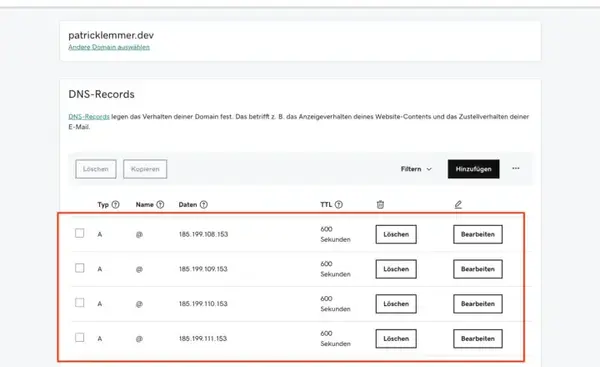The width and height of the screenshot is (600, 367).
Task: Click the DNS-Records section heading
Action: [101, 94]
